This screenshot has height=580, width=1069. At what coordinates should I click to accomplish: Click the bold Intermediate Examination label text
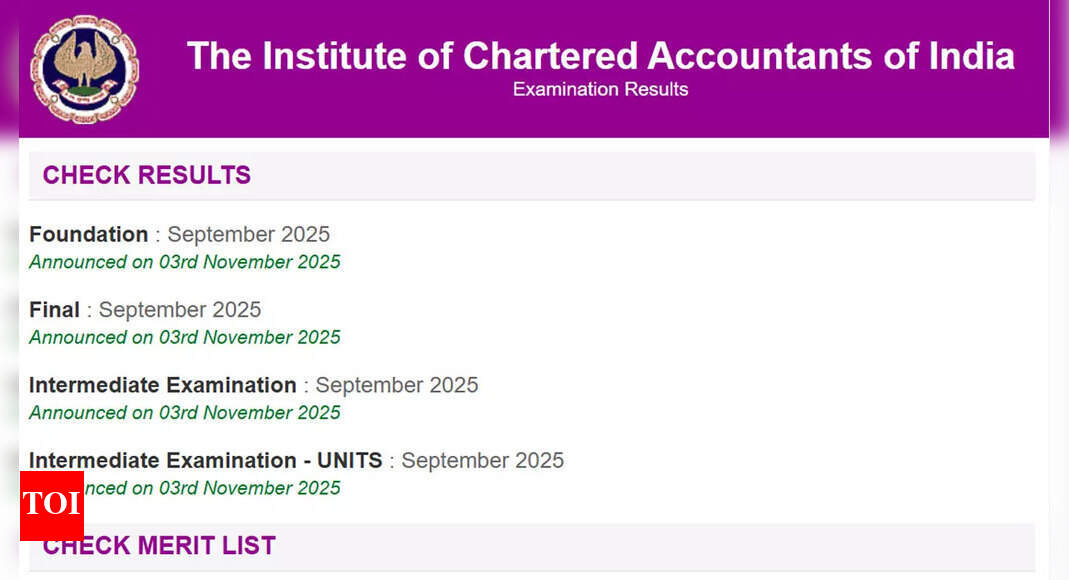(163, 385)
